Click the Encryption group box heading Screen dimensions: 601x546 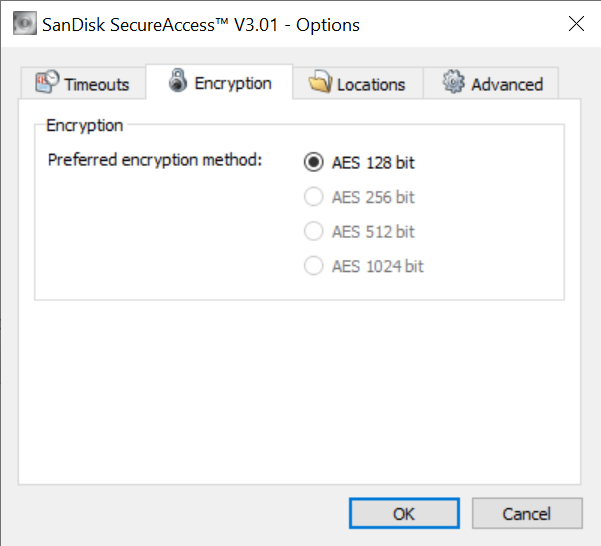(84, 126)
